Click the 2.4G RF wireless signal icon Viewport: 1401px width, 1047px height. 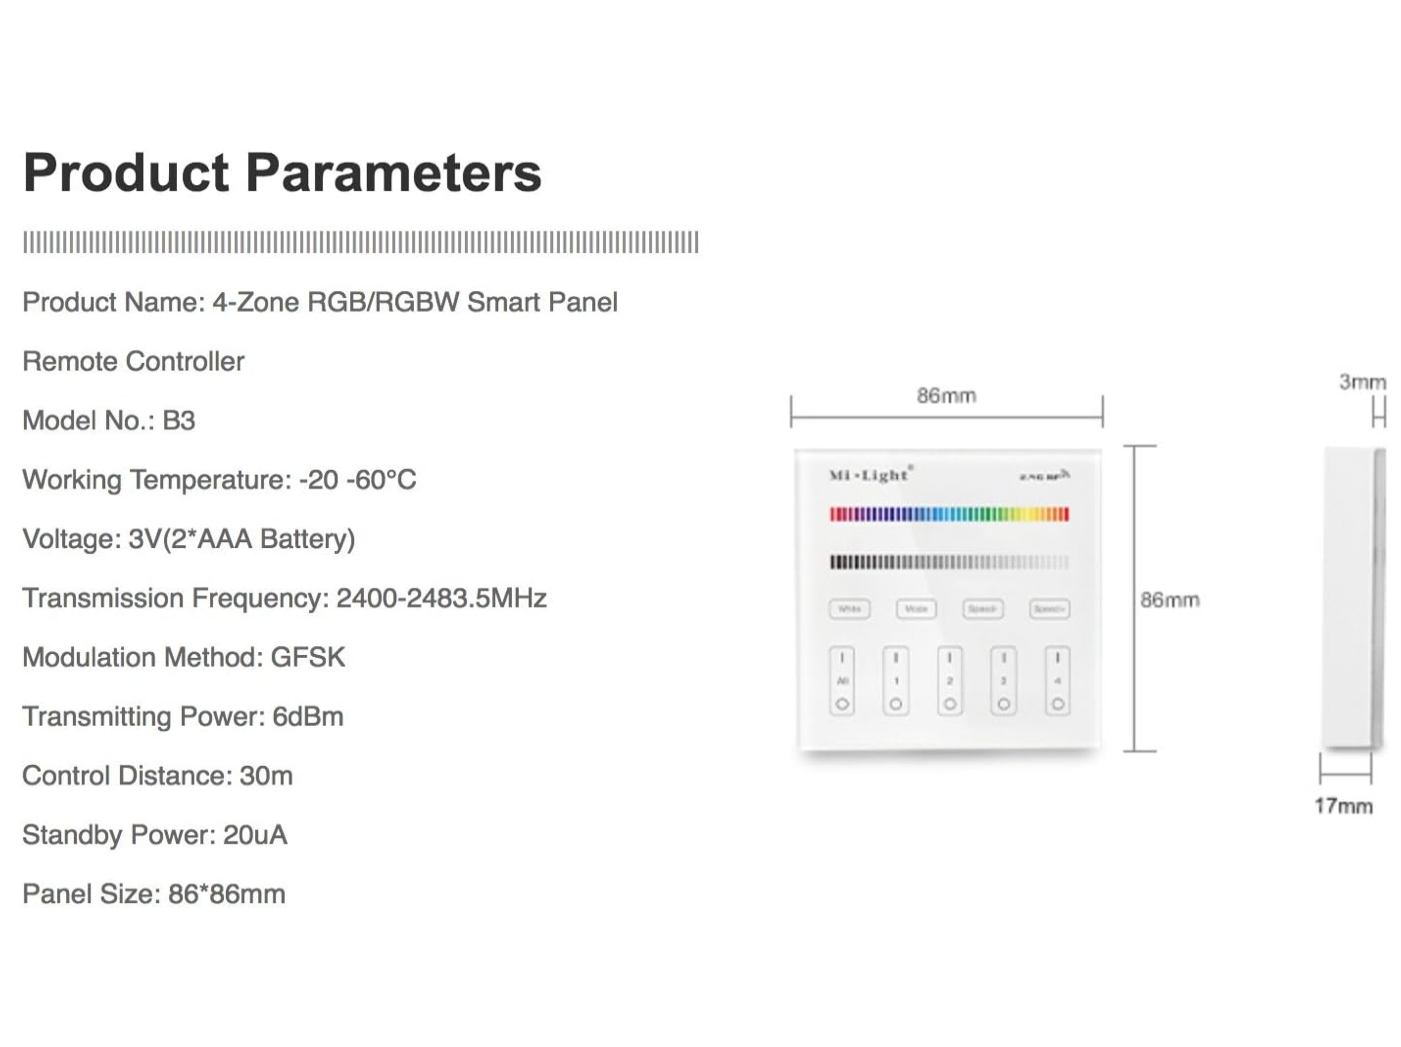(x=1045, y=476)
